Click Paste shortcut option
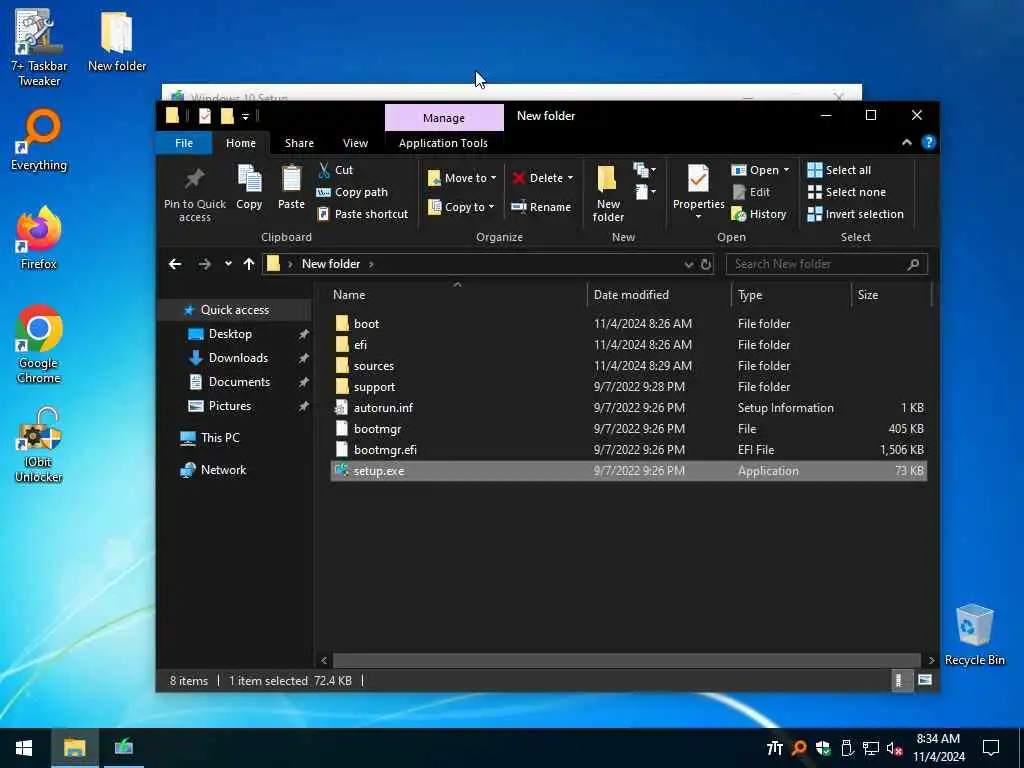The height and width of the screenshot is (768, 1024). pyautogui.click(x=362, y=214)
